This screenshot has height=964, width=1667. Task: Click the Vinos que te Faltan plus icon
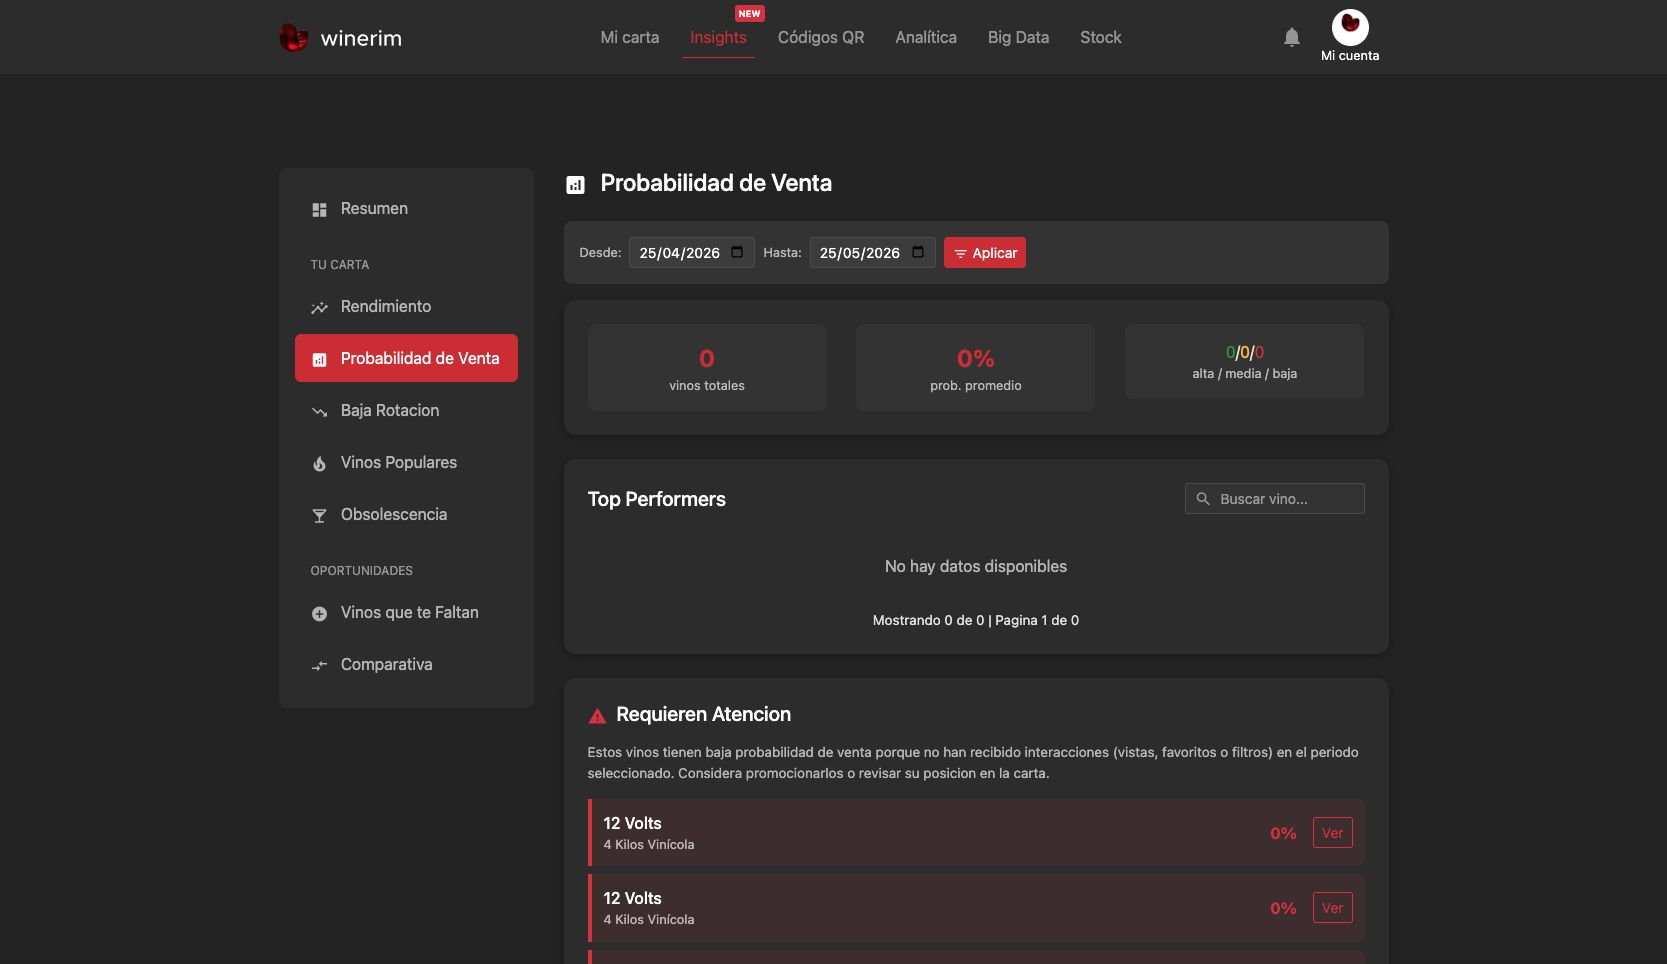pos(319,613)
